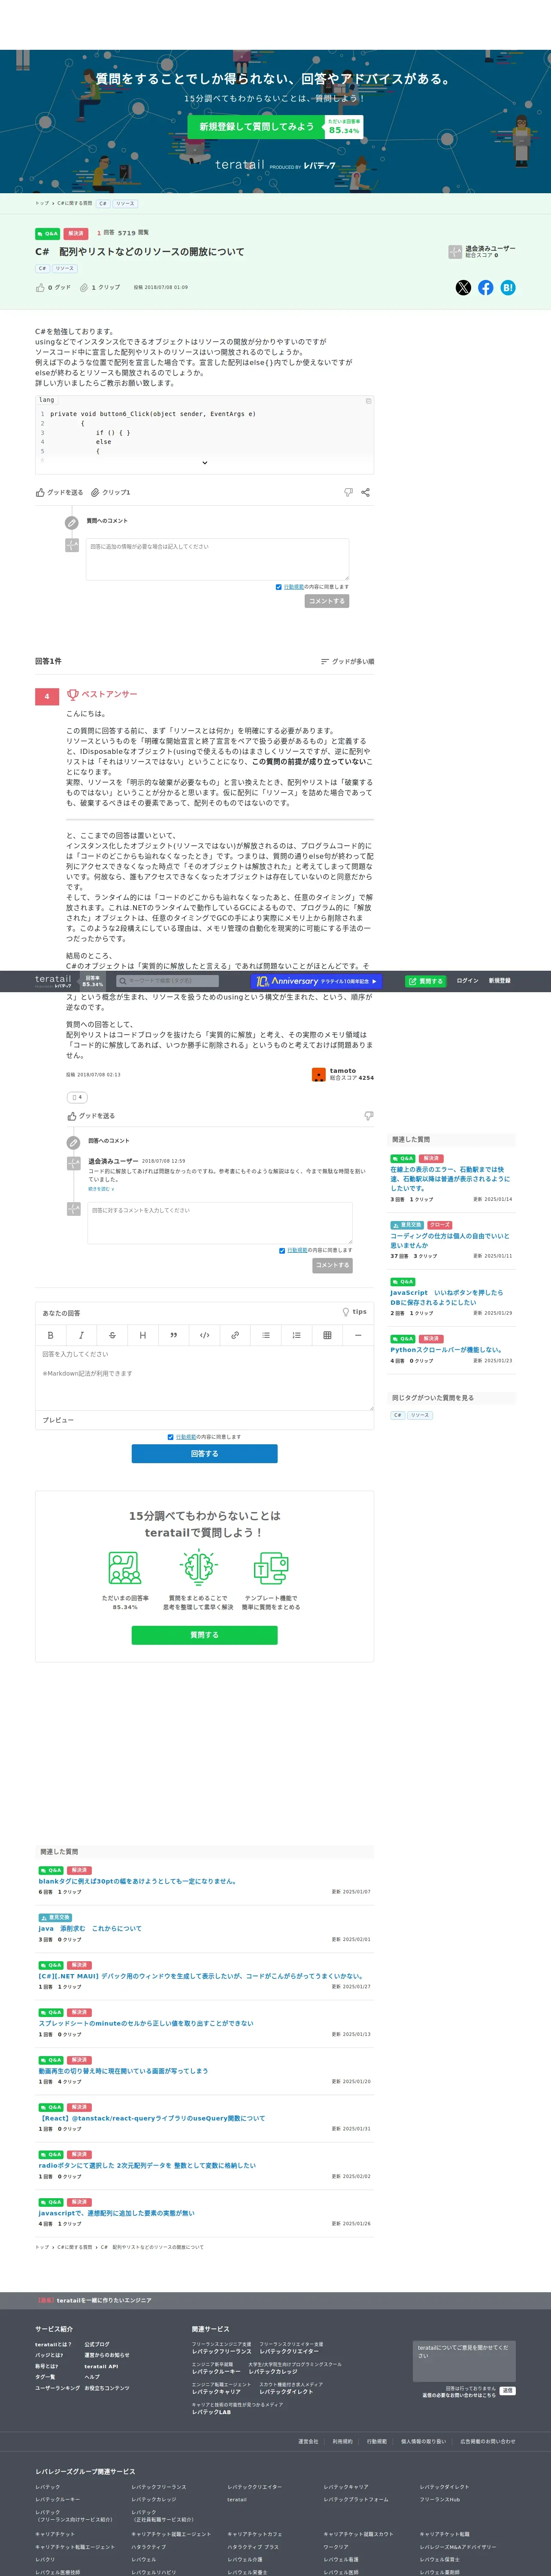The height and width of the screenshot is (2576, 551).
Task: Insert horizontal rule in answer editor
Action: [358, 1335]
